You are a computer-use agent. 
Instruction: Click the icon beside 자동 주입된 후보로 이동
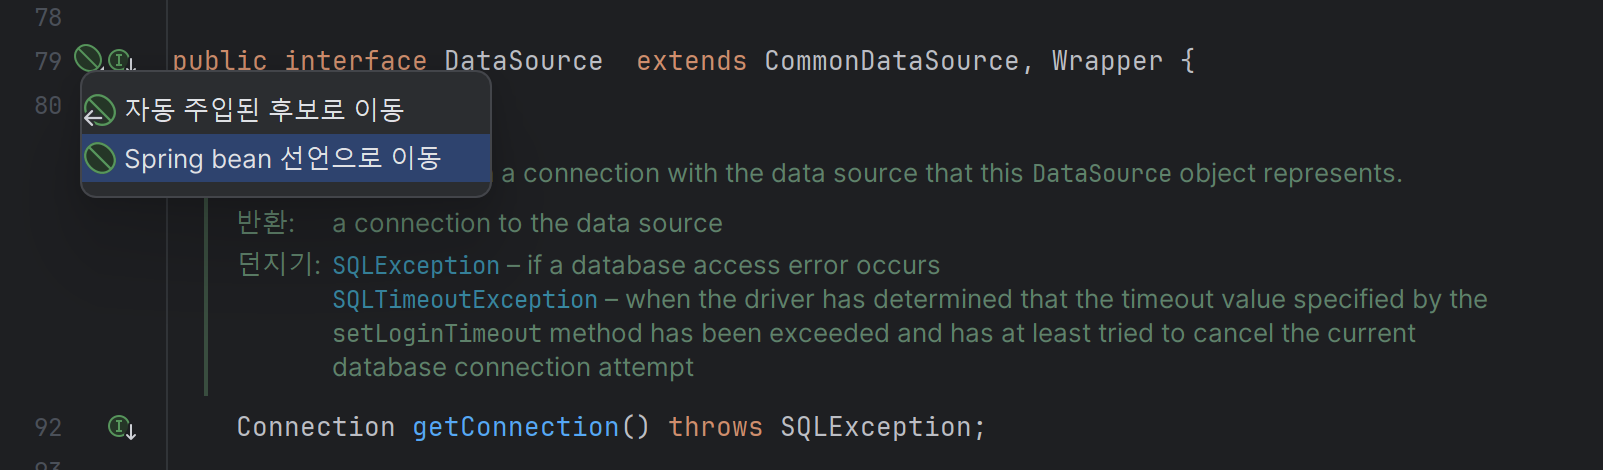(99, 110)
